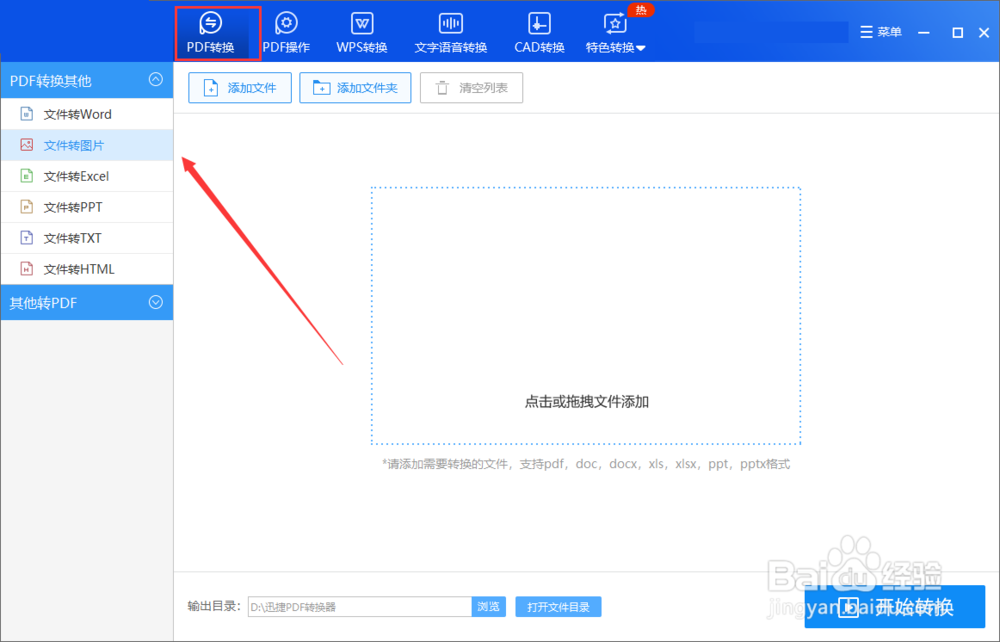1000x642 pixels.
Task: Click the 添加文件 add files button
Action: point(239,88)
